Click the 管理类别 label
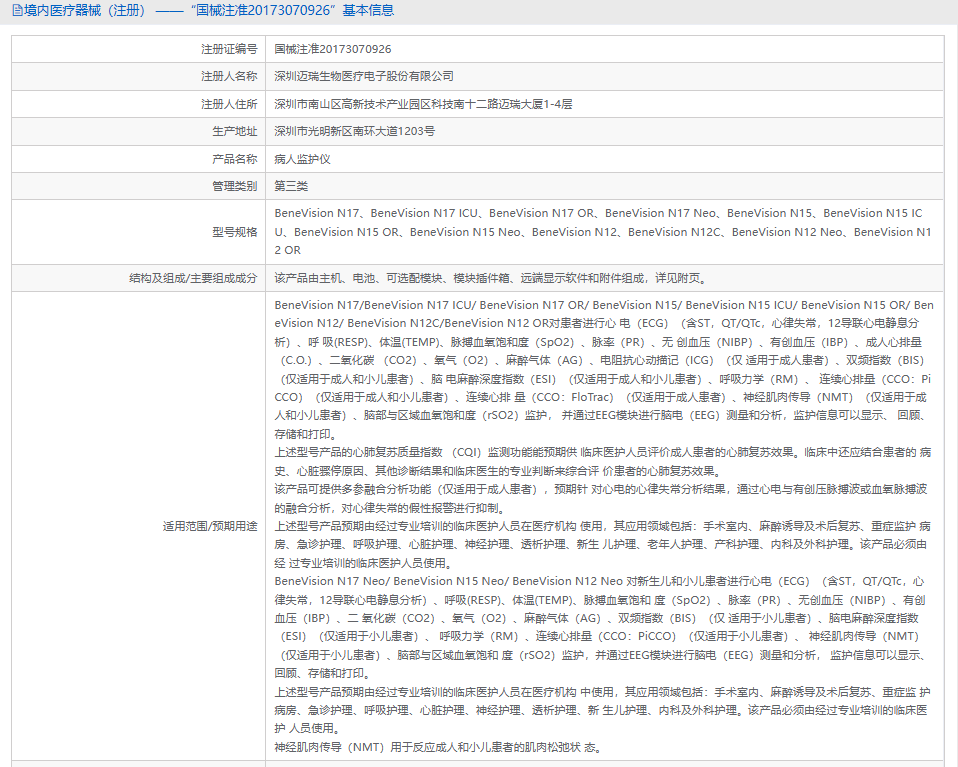Image resolution: width=958 pixels, height=767 pixels. click(x=235, y=186)
